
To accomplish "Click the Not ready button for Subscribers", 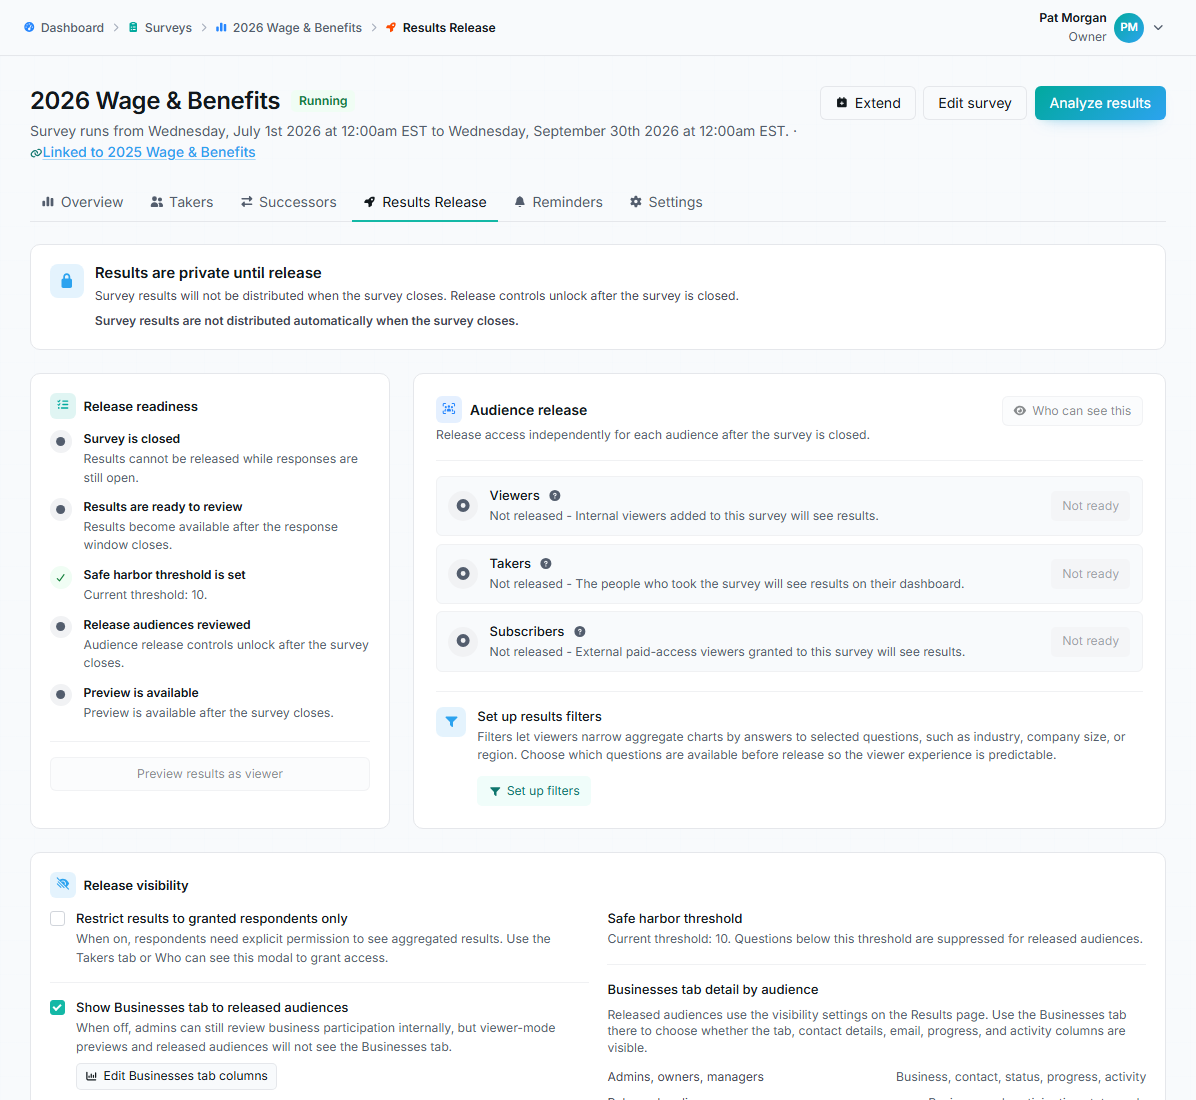I will [x=1090, y=641].
